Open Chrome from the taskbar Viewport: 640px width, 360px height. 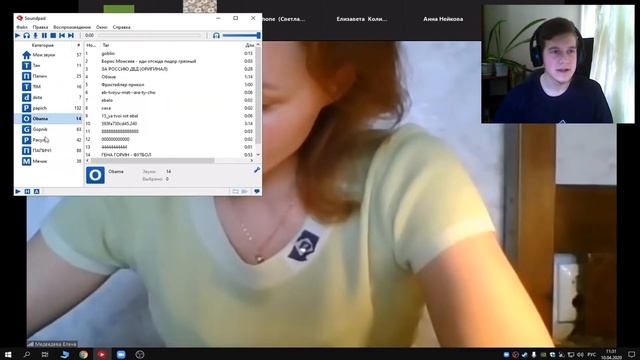[83, 354]
